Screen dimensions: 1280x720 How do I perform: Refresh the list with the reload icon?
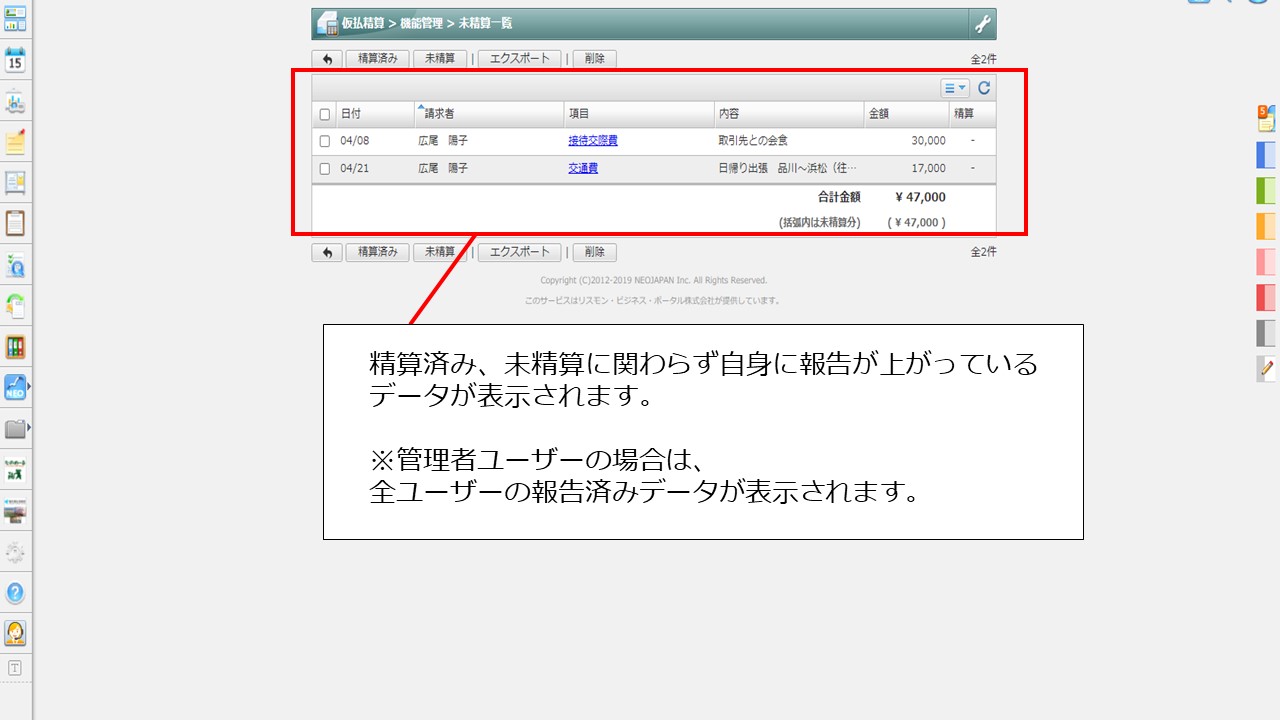pyautogui.click(x=984, y=88)
